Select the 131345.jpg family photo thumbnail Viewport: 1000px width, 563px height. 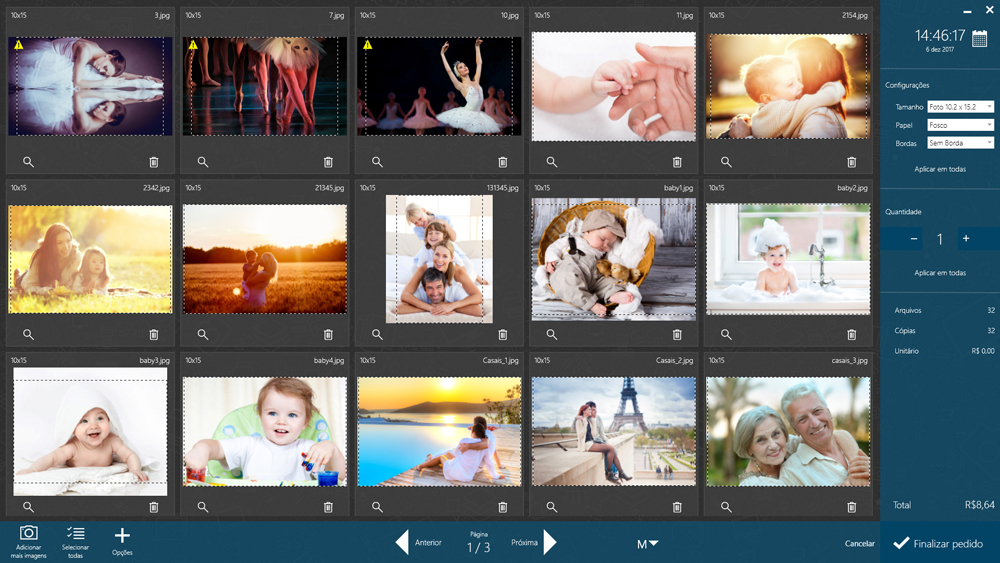point(439,258)
